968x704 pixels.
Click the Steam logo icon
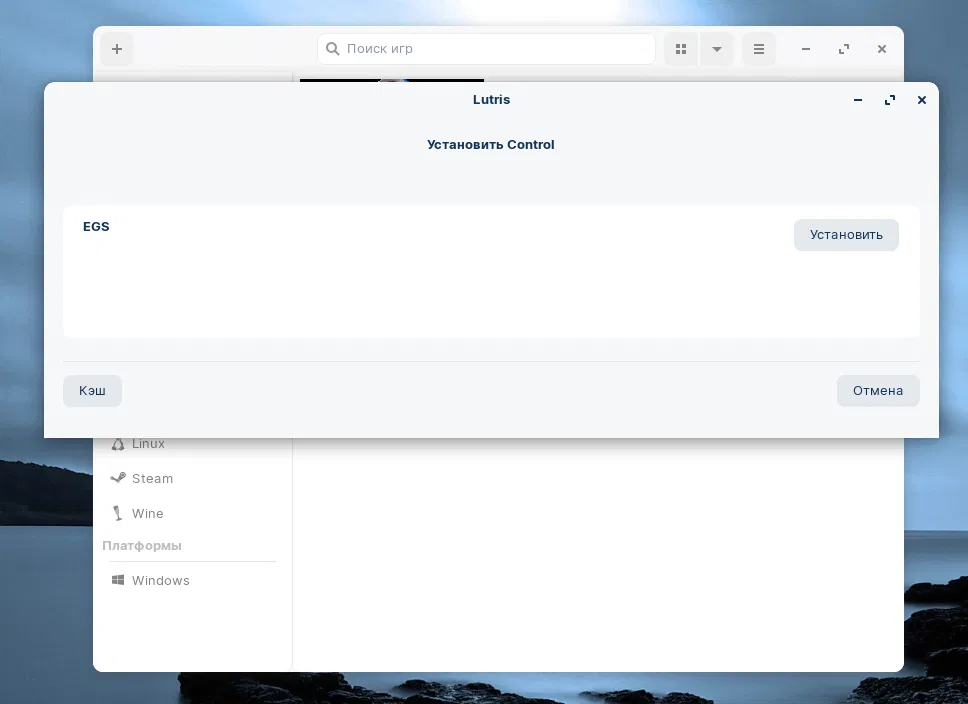[117, 478]
